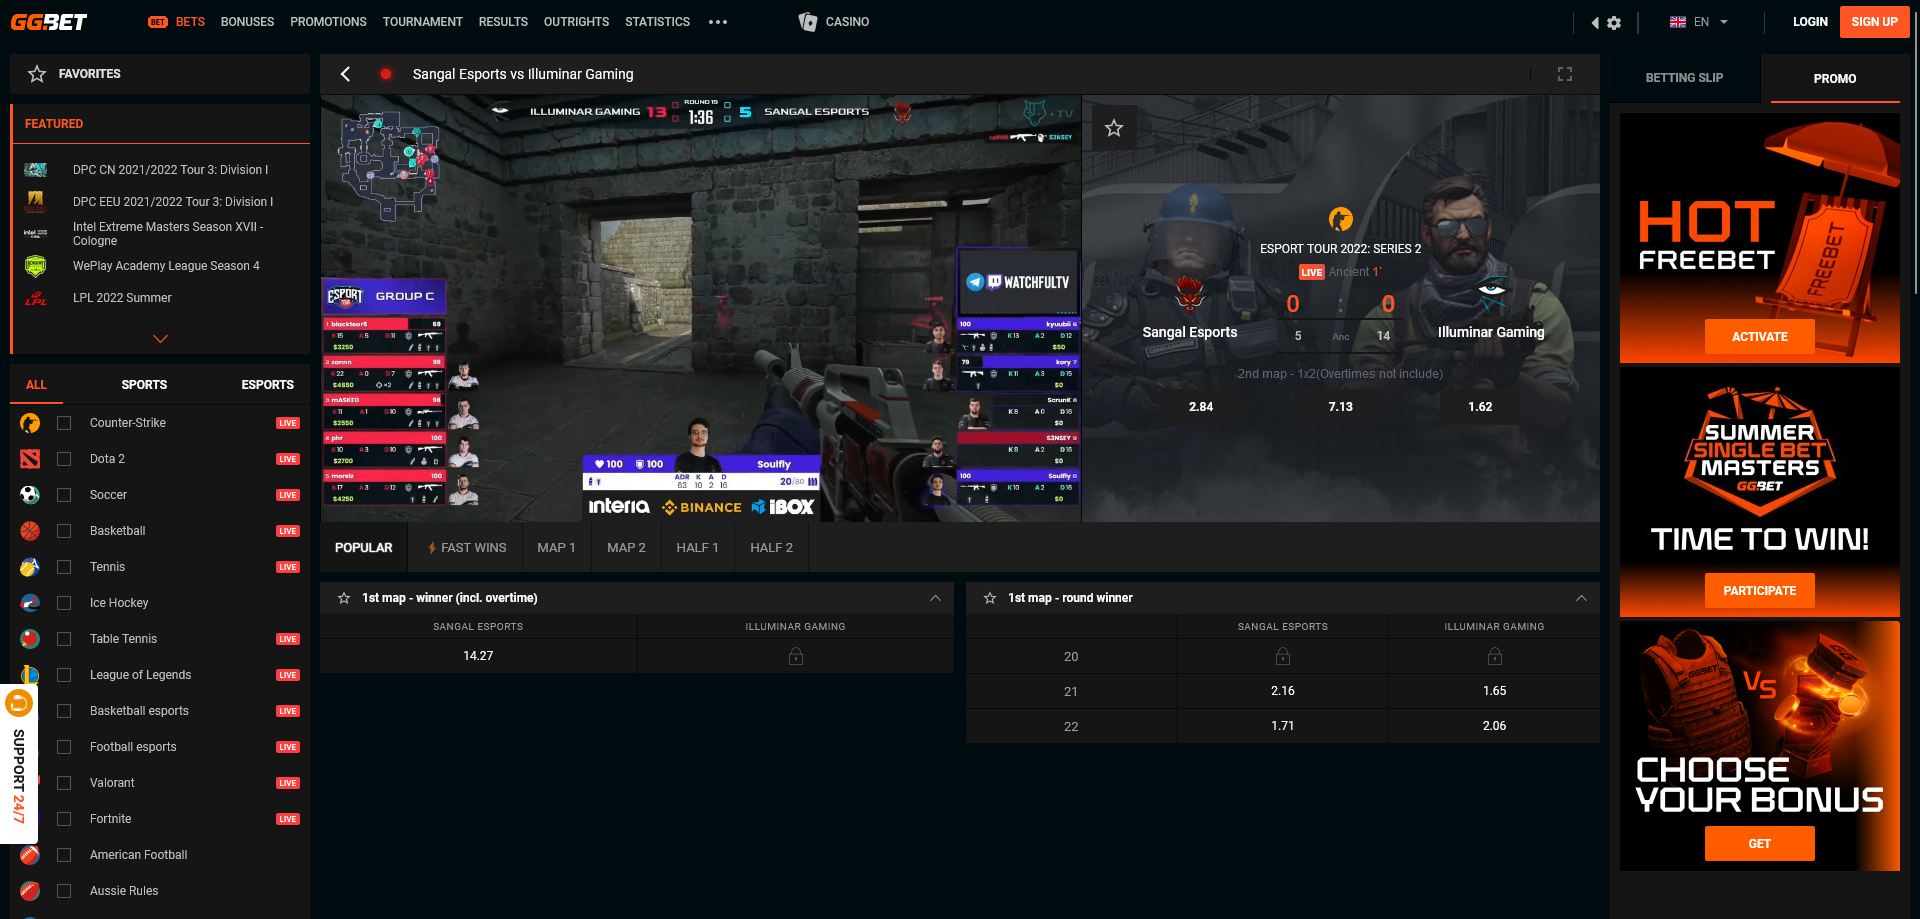This screenshot has height=919, width=1920.
Task: Tick the League of Legends checkbox
Action: (x=64, y=675)
